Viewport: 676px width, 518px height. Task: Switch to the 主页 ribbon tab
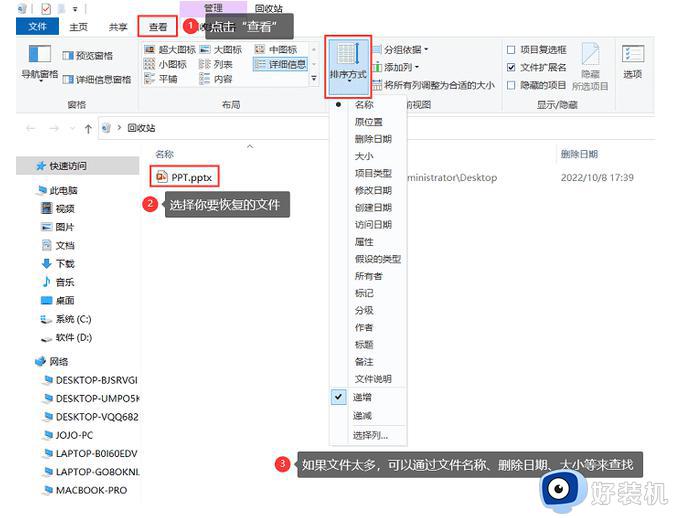[78, 27]
